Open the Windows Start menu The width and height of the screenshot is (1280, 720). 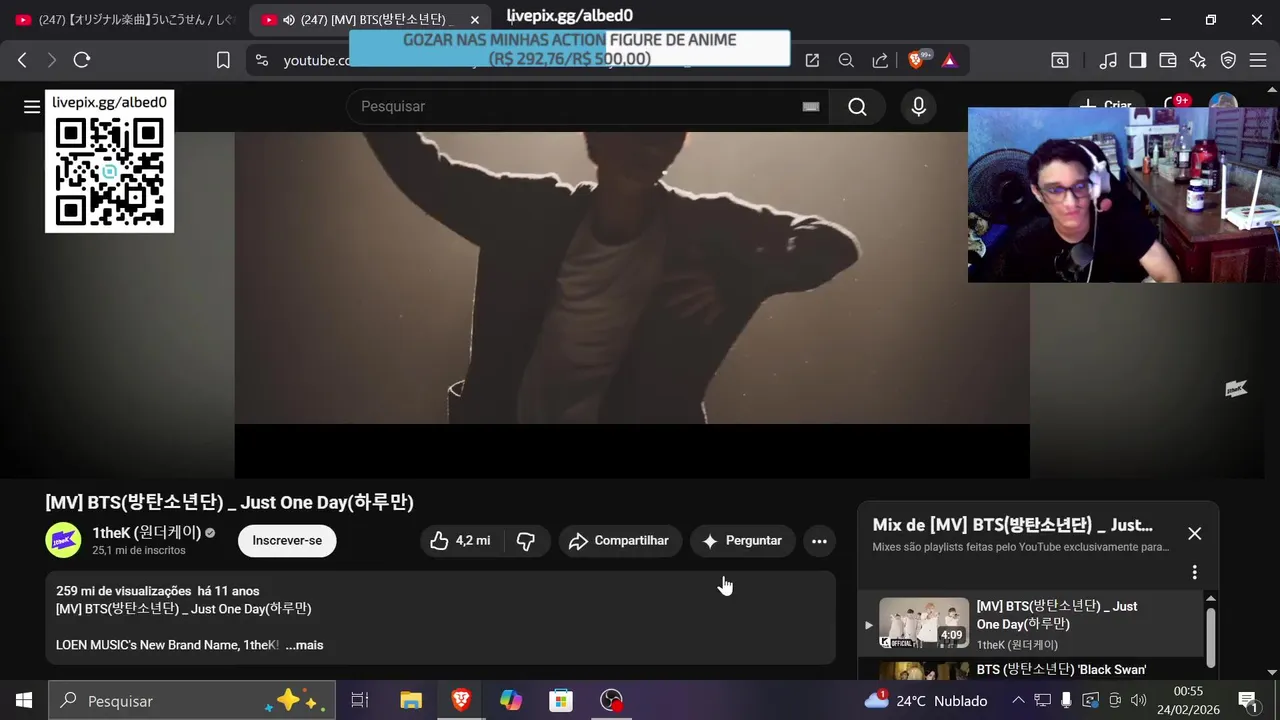[24, 701]
